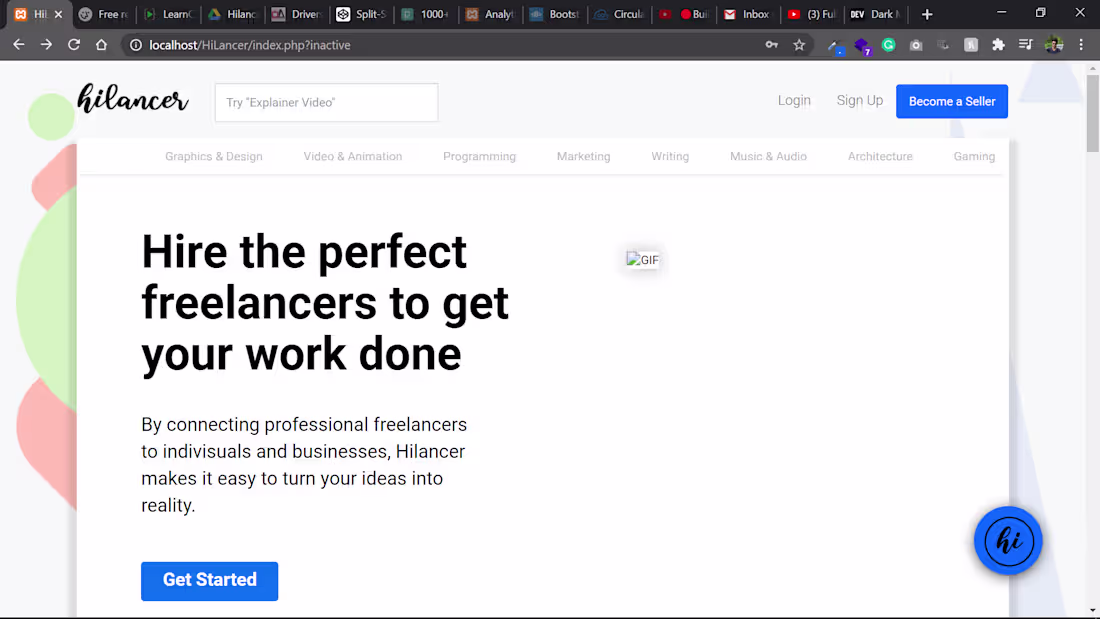Open the Grammarly extension icon

(x=889, y=45)
